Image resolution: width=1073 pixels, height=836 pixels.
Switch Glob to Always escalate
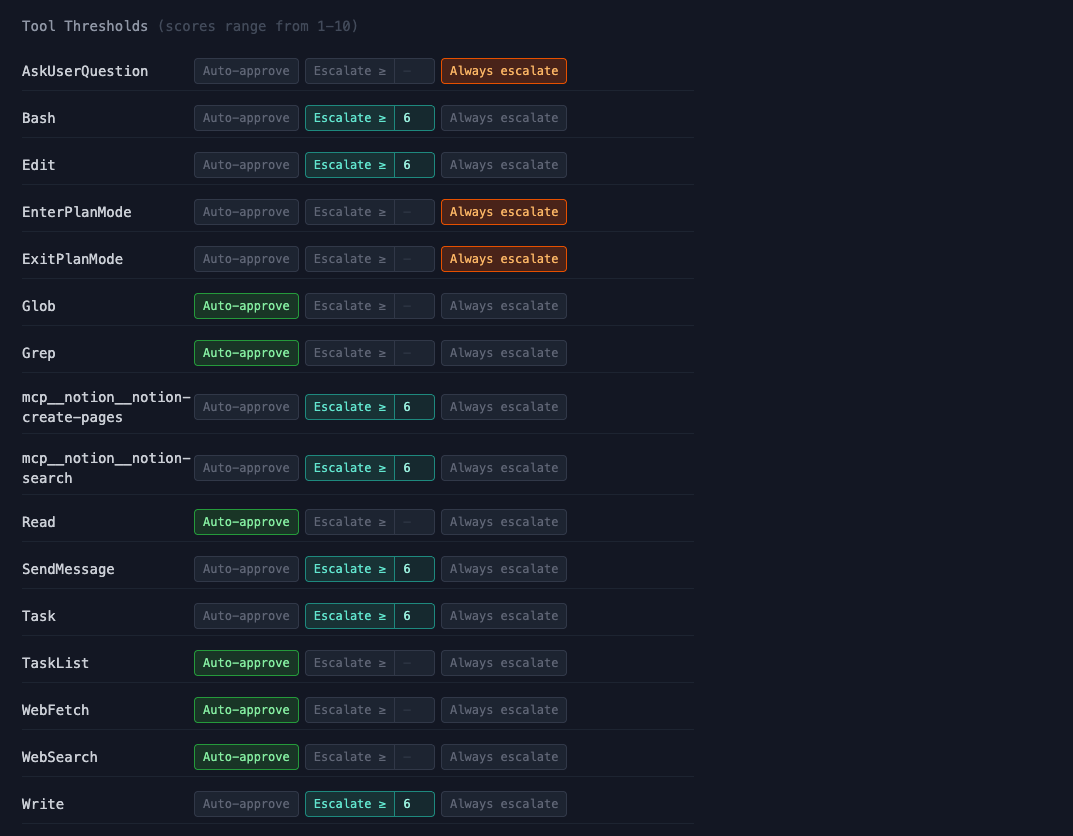(x=503, y=305)
